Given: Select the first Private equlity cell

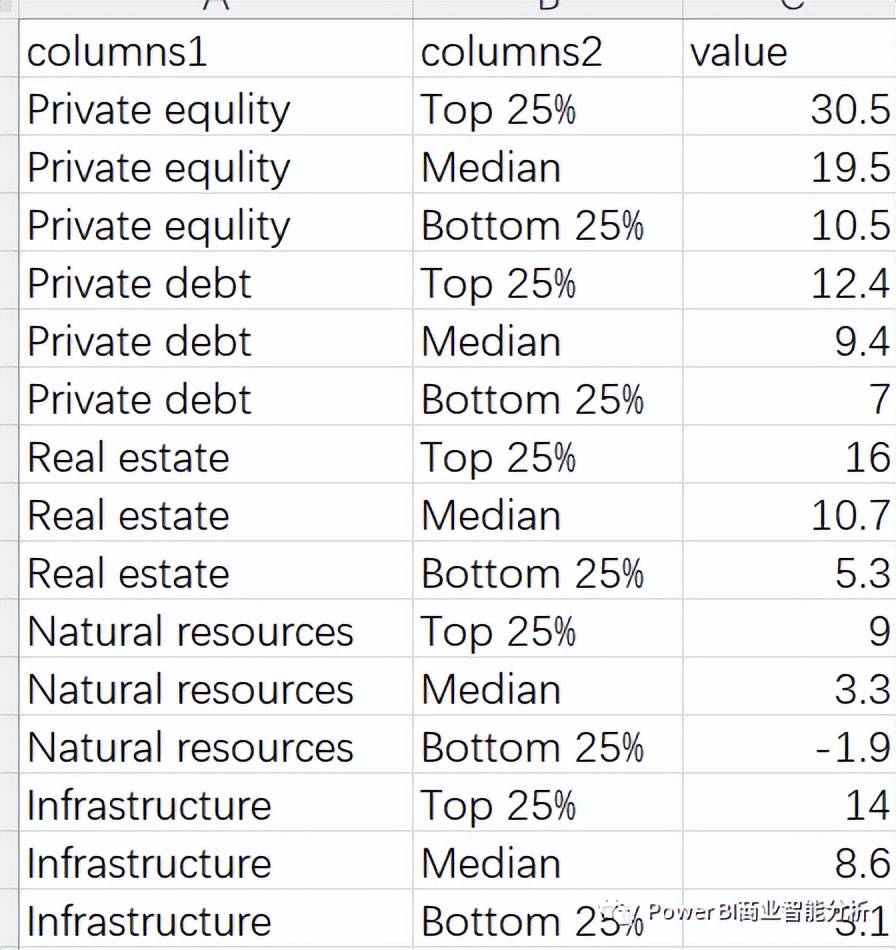Looking at the screenshot, I should tap(216, 107).
